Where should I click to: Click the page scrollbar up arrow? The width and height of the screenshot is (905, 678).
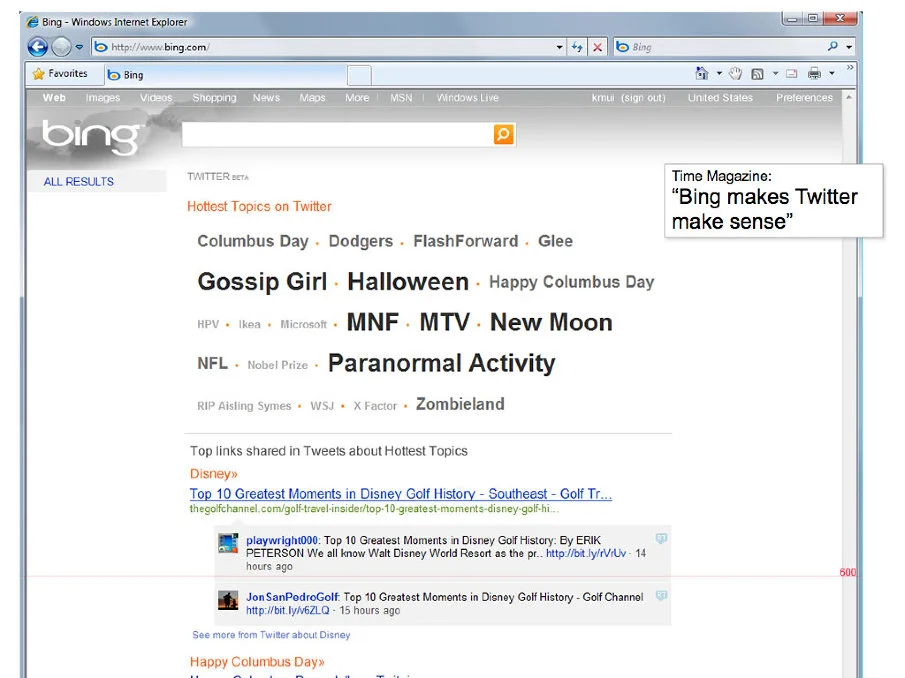coord(848,98)
